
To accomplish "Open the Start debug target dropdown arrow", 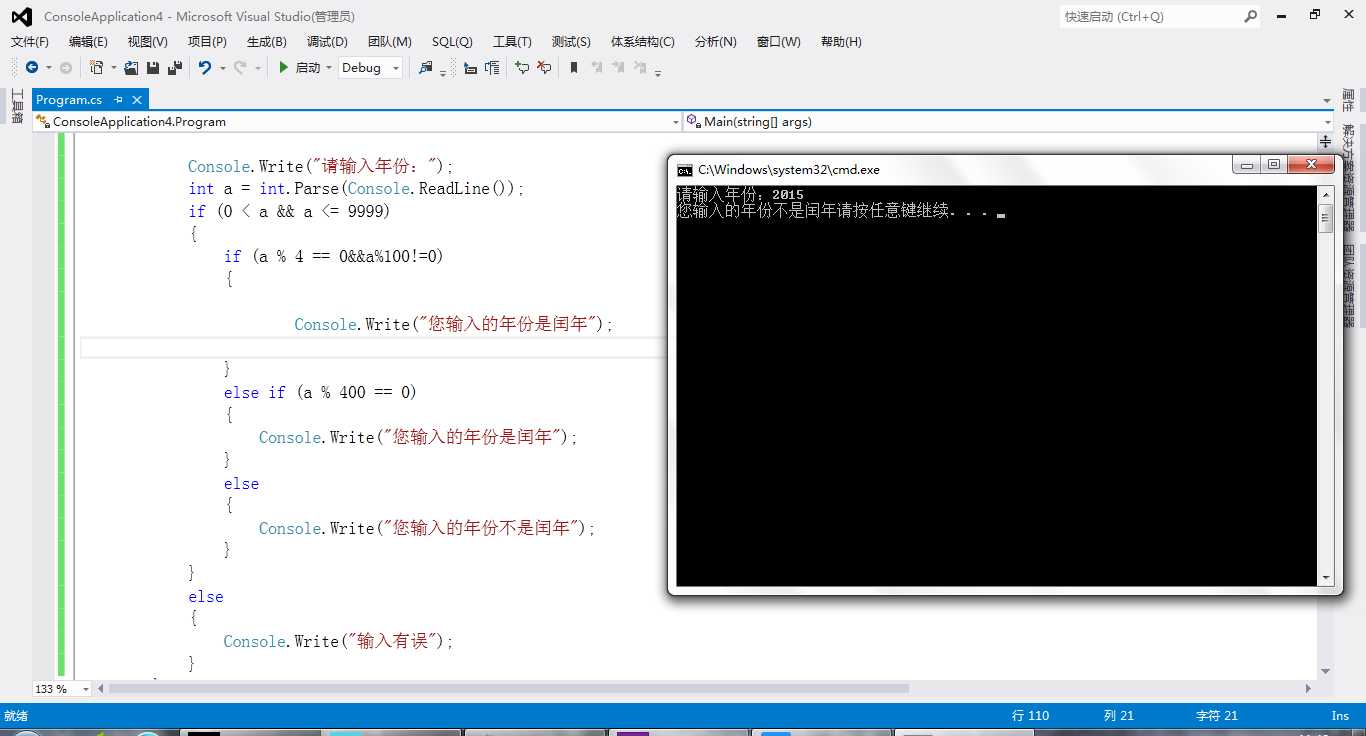I will click(328, 68).
